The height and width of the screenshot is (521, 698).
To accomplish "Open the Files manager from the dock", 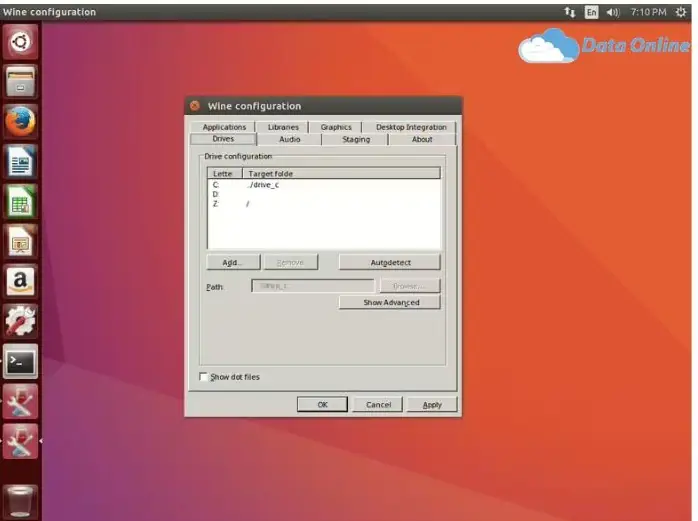I will 20,81.
